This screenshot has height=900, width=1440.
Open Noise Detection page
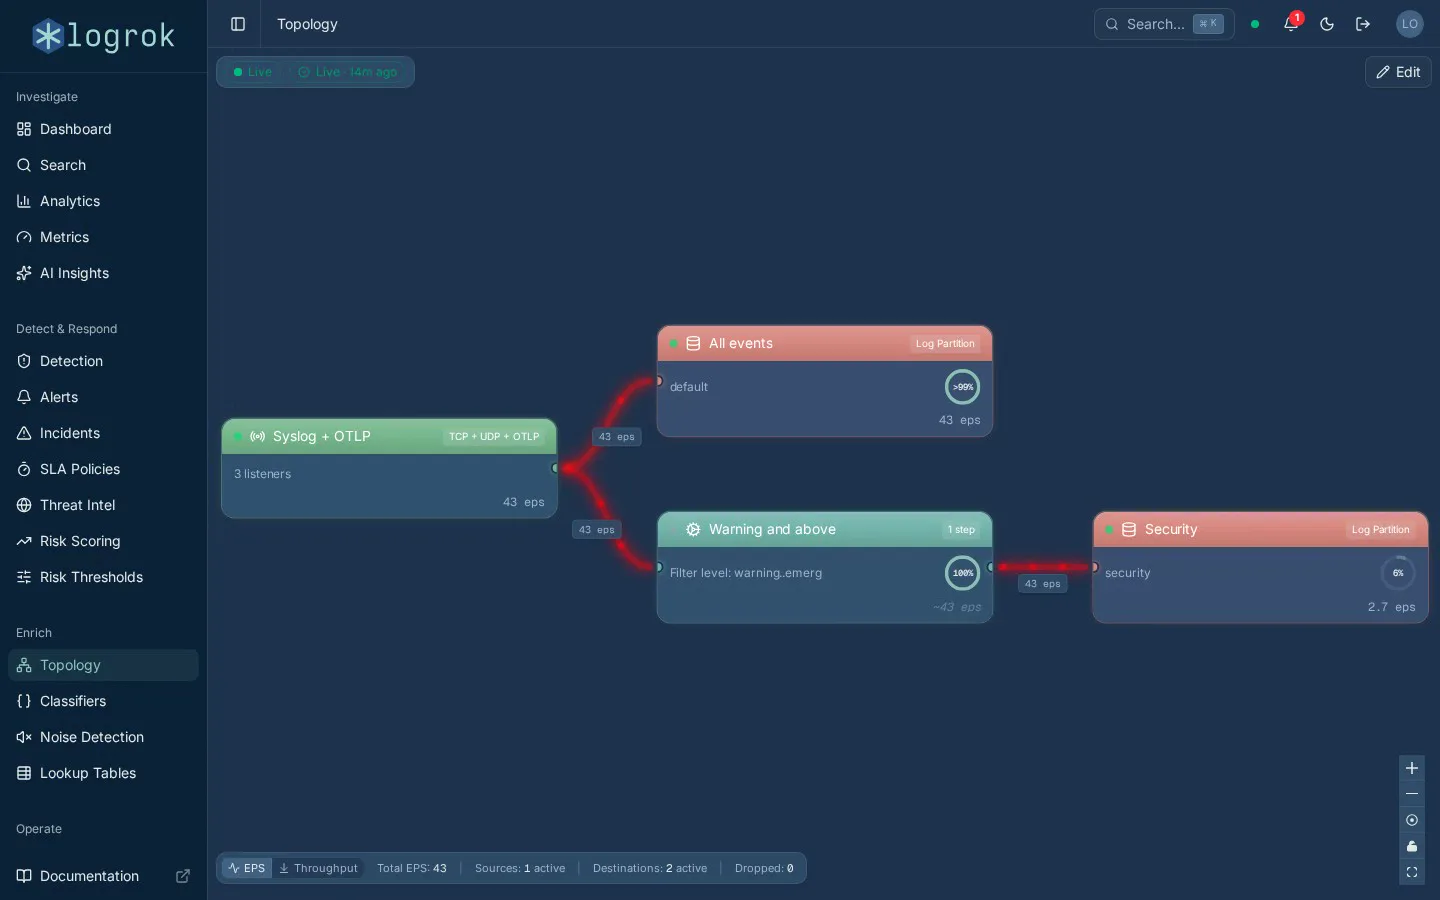[x=104, y=737]
